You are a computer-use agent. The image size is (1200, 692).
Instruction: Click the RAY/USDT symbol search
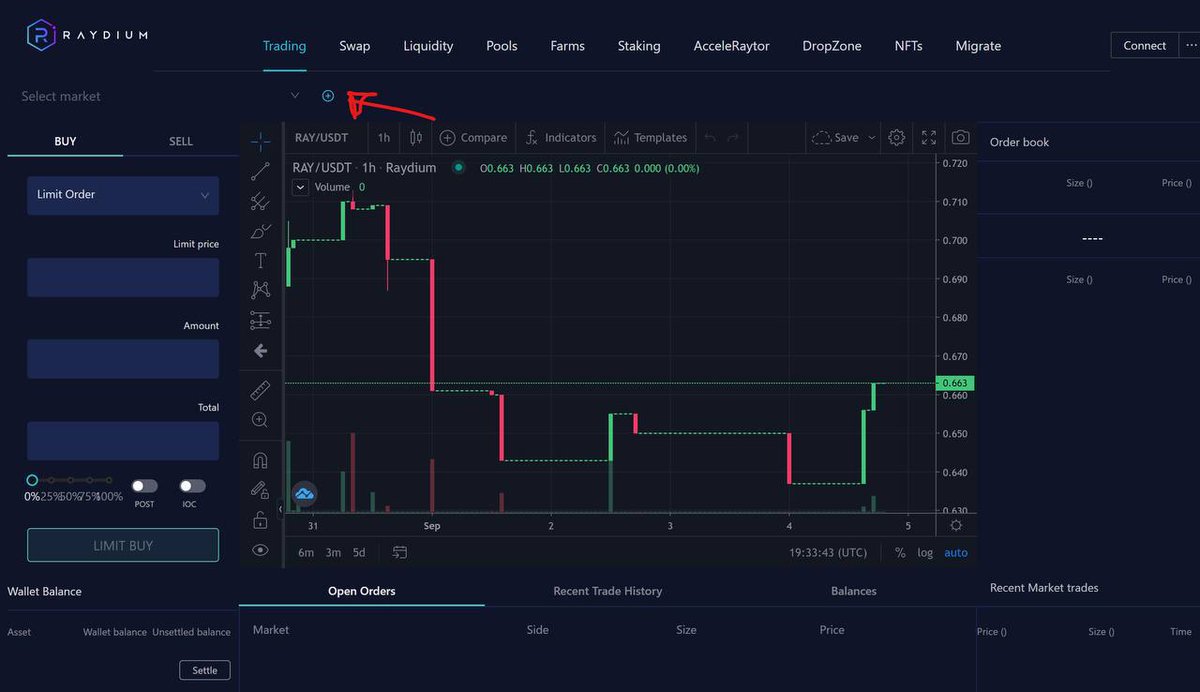coord(322,138)
